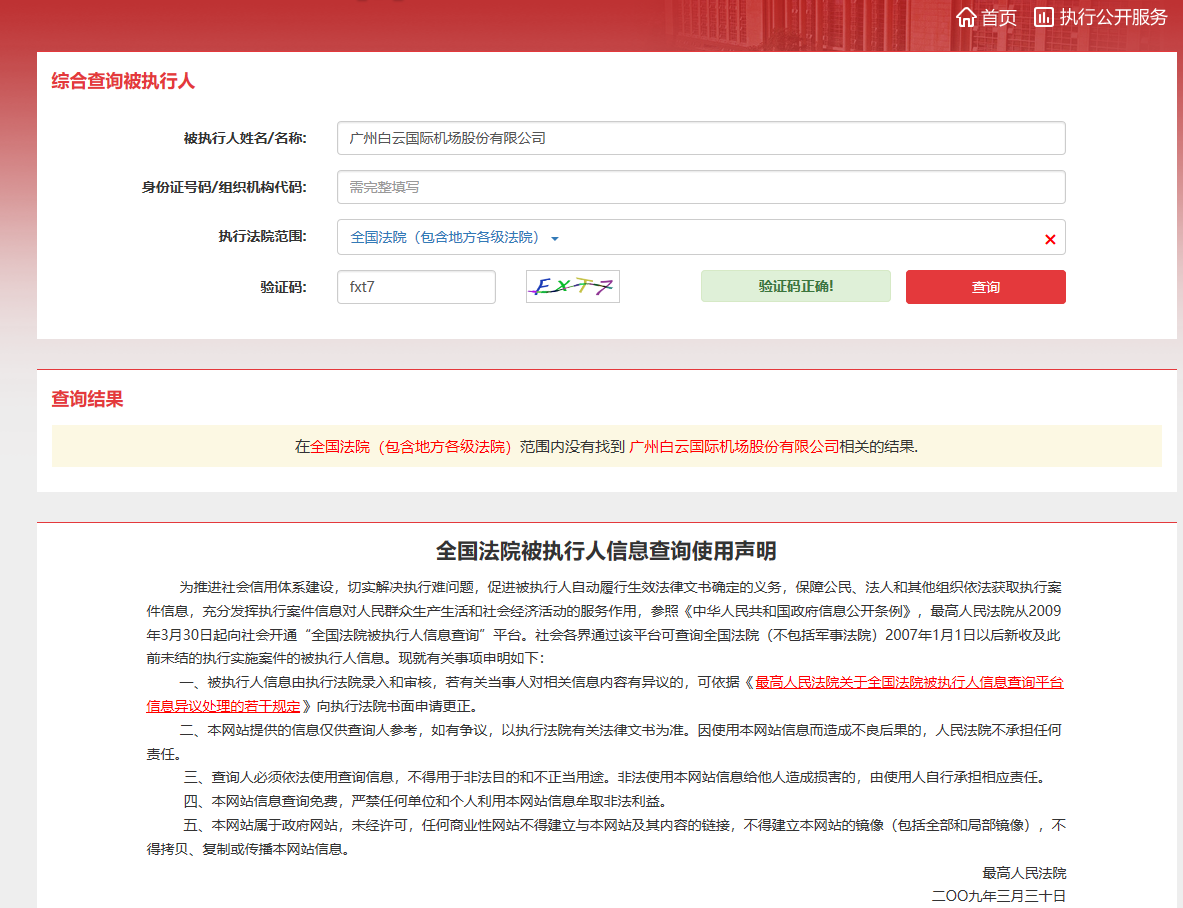Click the 查询结果 heading

click(x=88, y=399)
